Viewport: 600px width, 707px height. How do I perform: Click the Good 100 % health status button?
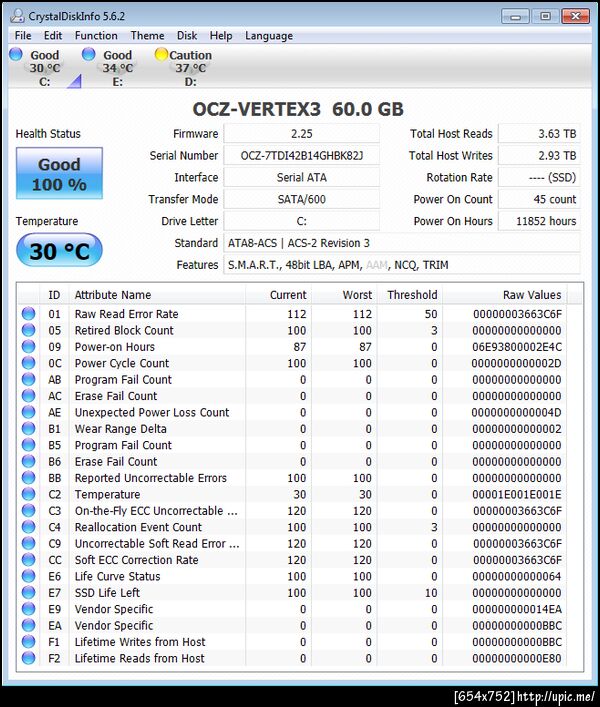[59, 173]
